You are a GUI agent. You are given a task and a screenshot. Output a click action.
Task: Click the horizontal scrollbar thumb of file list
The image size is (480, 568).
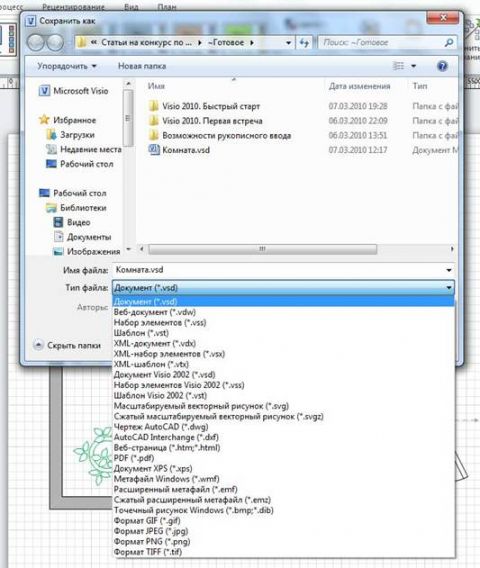pyautogui.click(x=263, y=249)
